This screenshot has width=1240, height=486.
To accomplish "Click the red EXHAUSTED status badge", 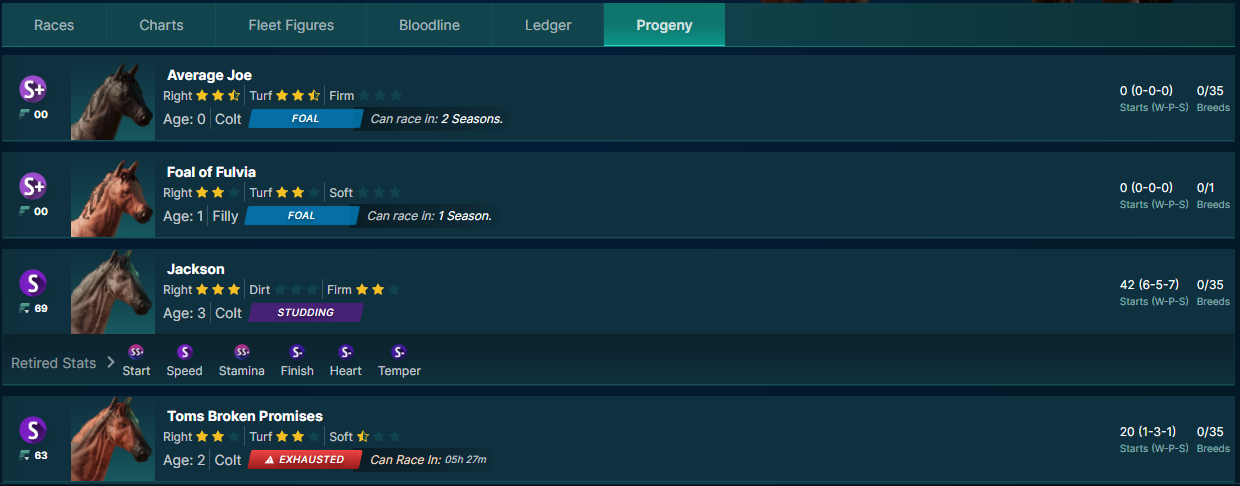I will coord(305,460).
